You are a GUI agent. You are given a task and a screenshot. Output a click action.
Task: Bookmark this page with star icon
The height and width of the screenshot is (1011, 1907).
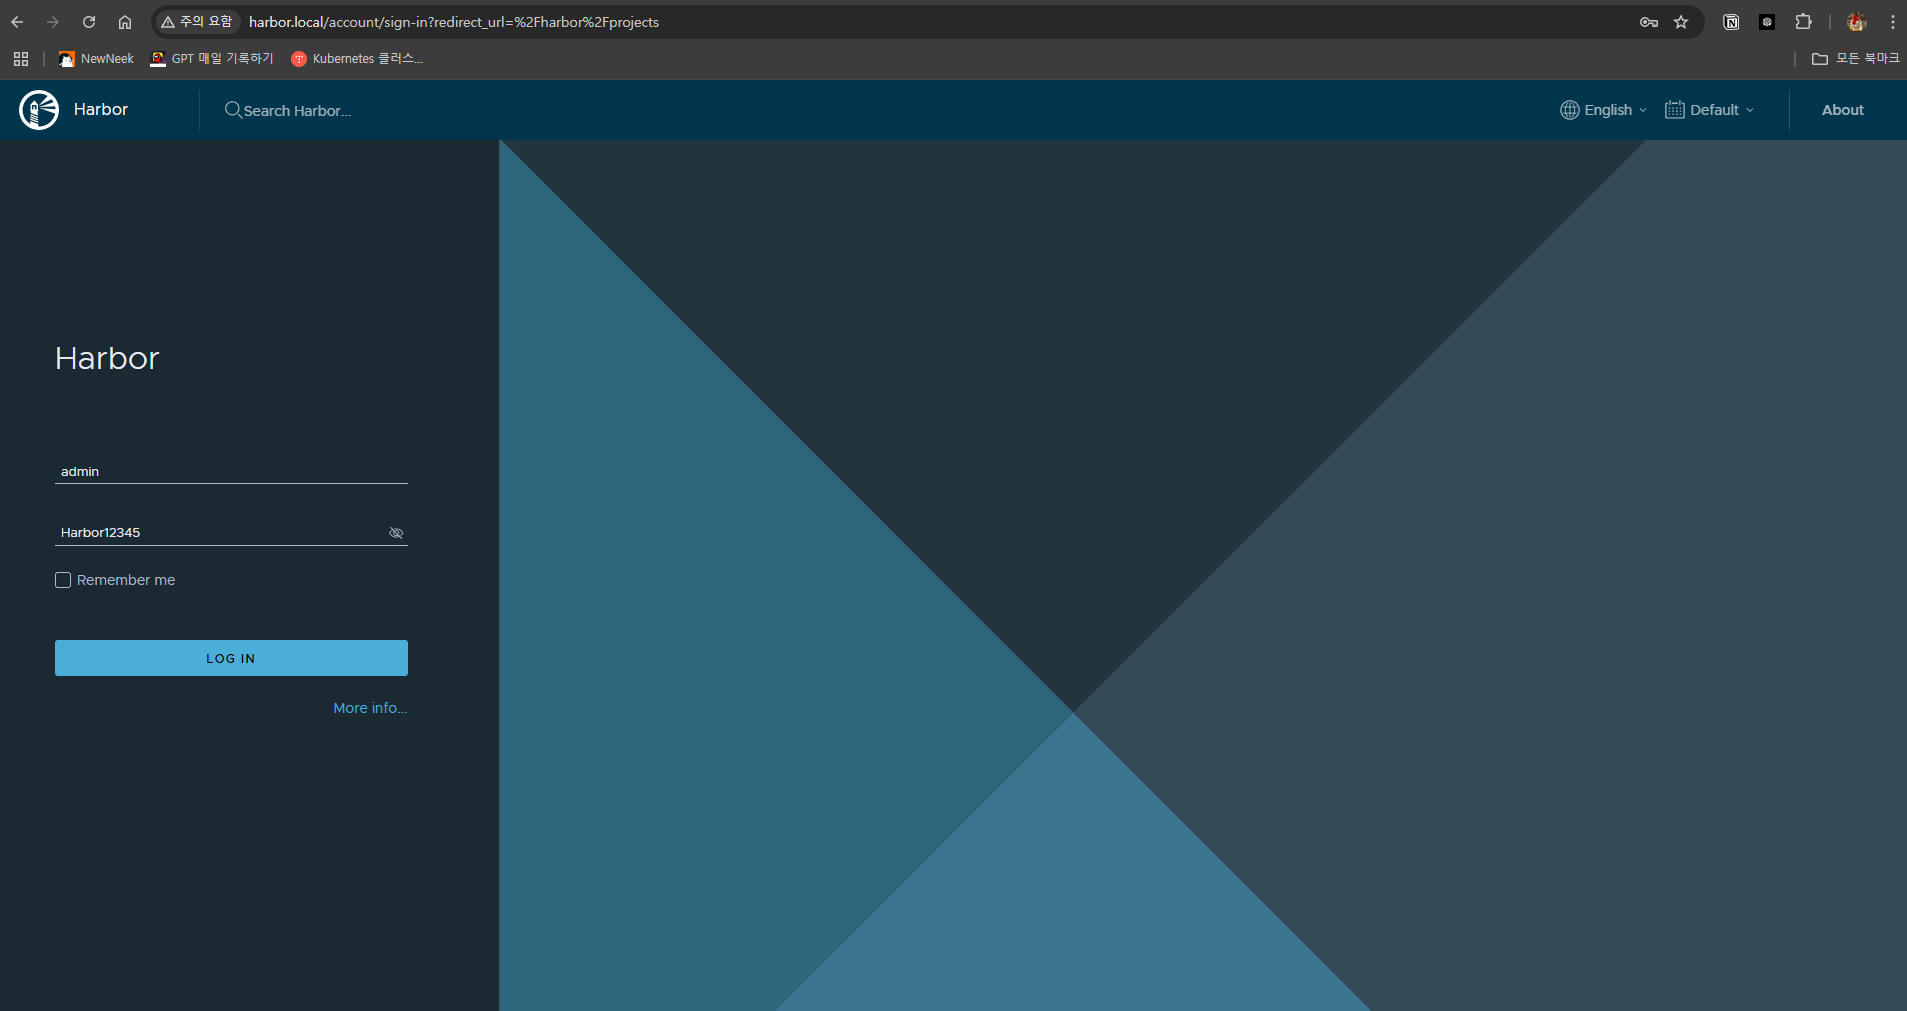point(1681,22)
